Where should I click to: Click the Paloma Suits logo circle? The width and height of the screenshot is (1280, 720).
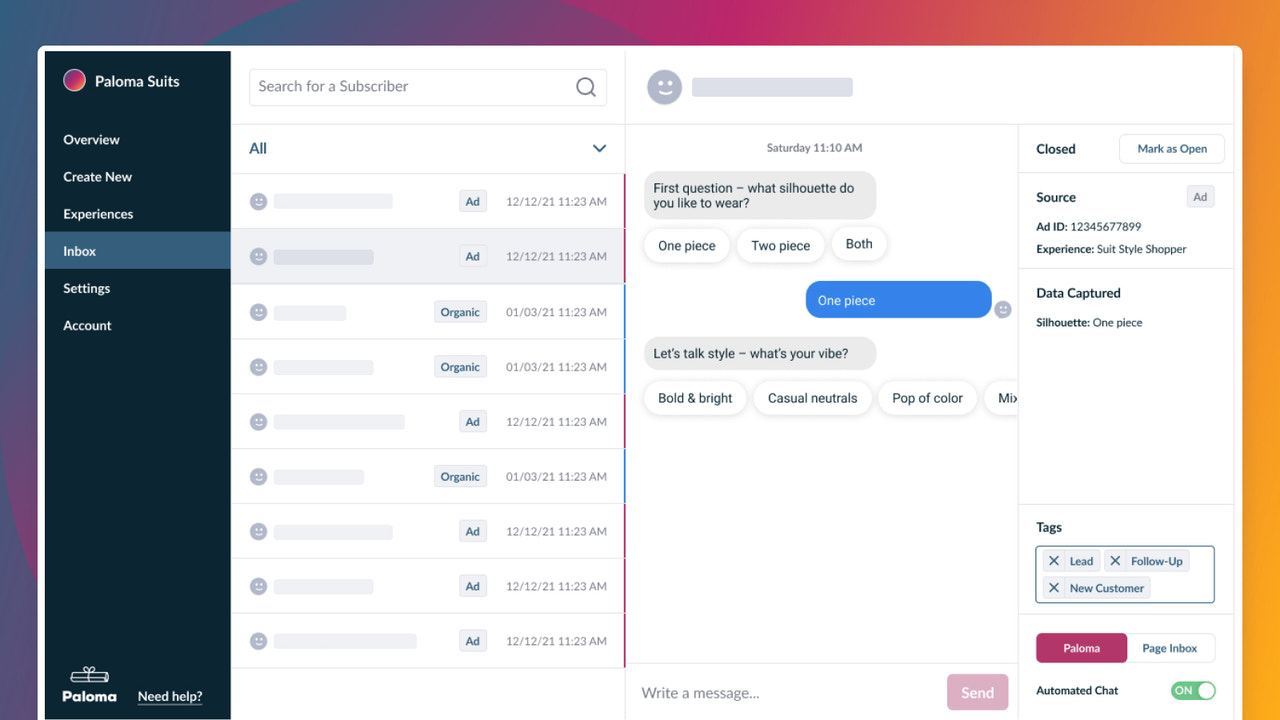(x=74, y=80)
